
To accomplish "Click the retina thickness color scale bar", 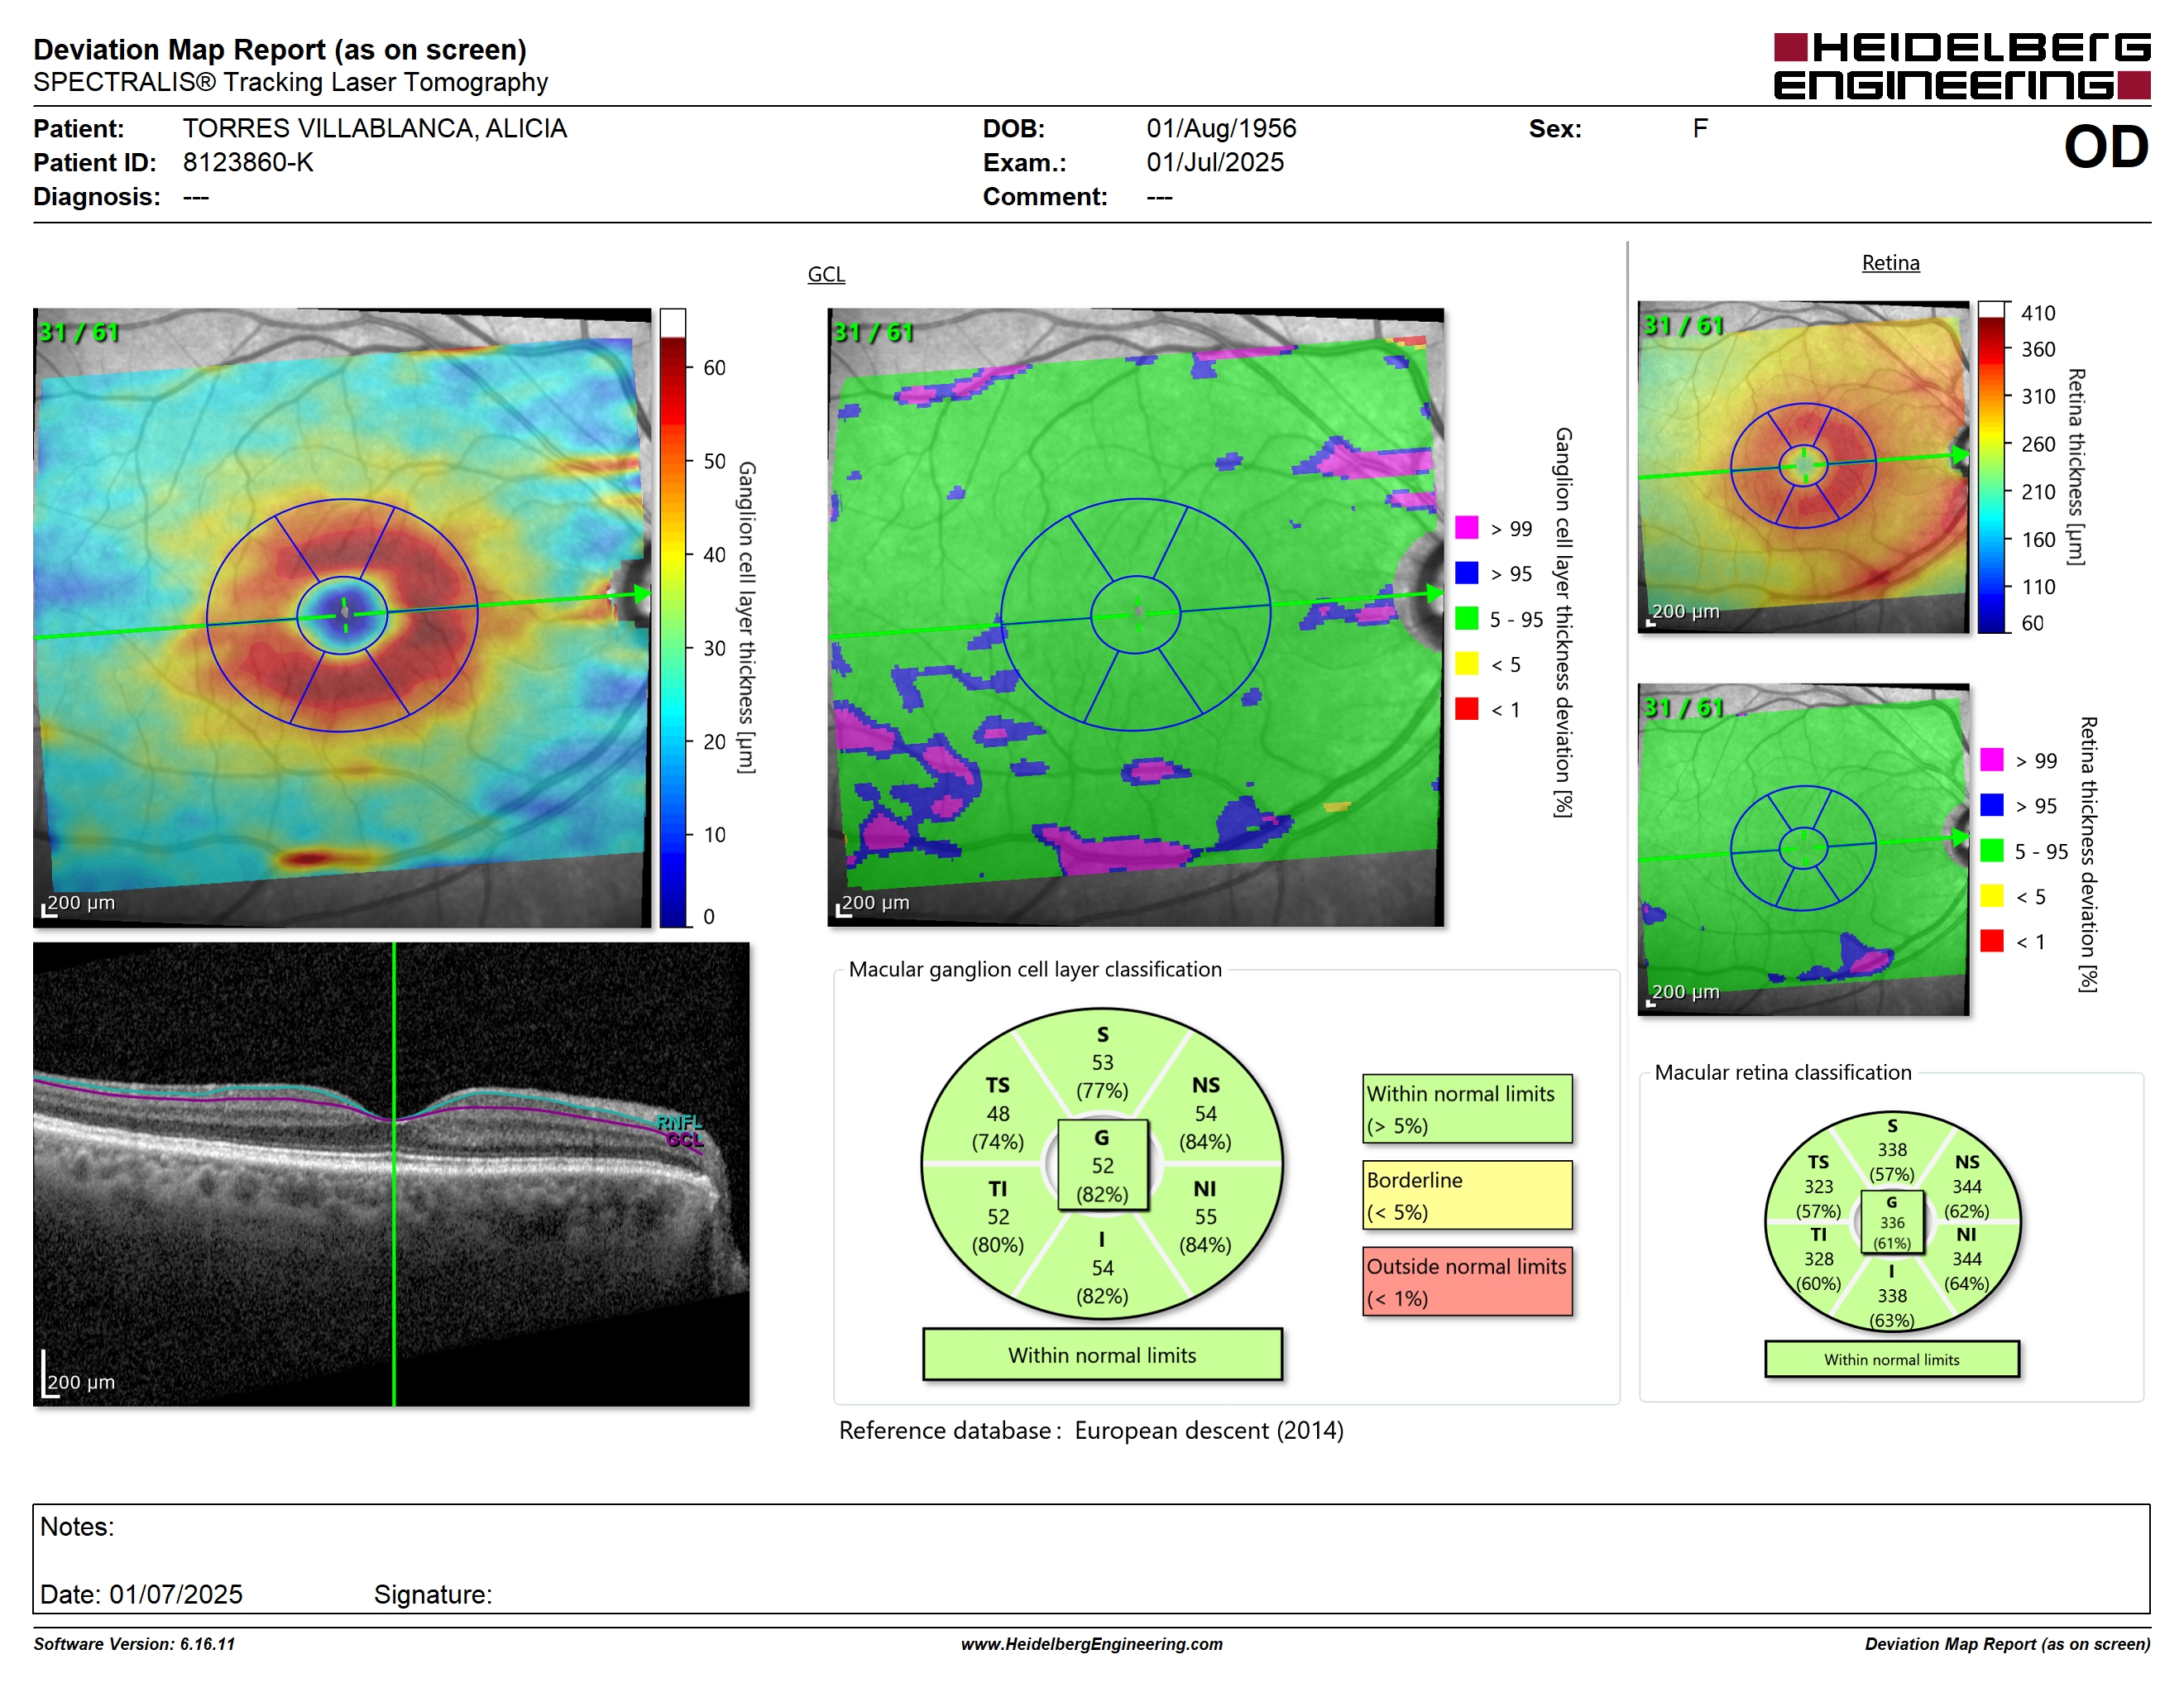I will (x=1992, y=467).
